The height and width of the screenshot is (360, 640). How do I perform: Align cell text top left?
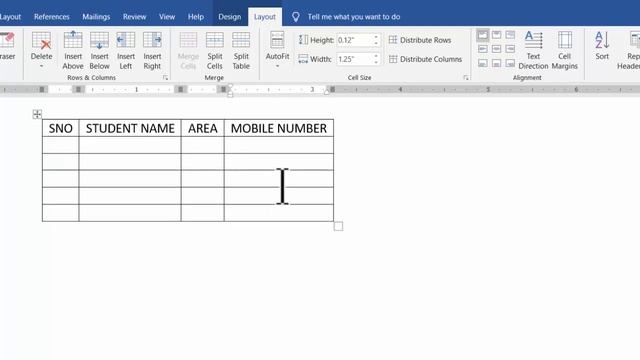(x=482, y=35)
